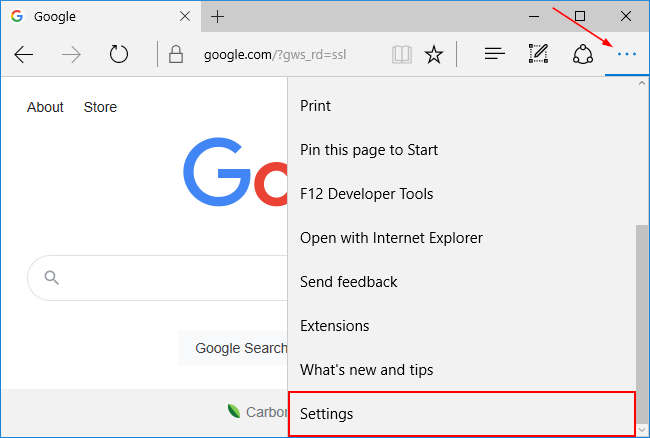Open Extensions from the menu
Viewport: 650px width, 438px height.
(461, 326)
